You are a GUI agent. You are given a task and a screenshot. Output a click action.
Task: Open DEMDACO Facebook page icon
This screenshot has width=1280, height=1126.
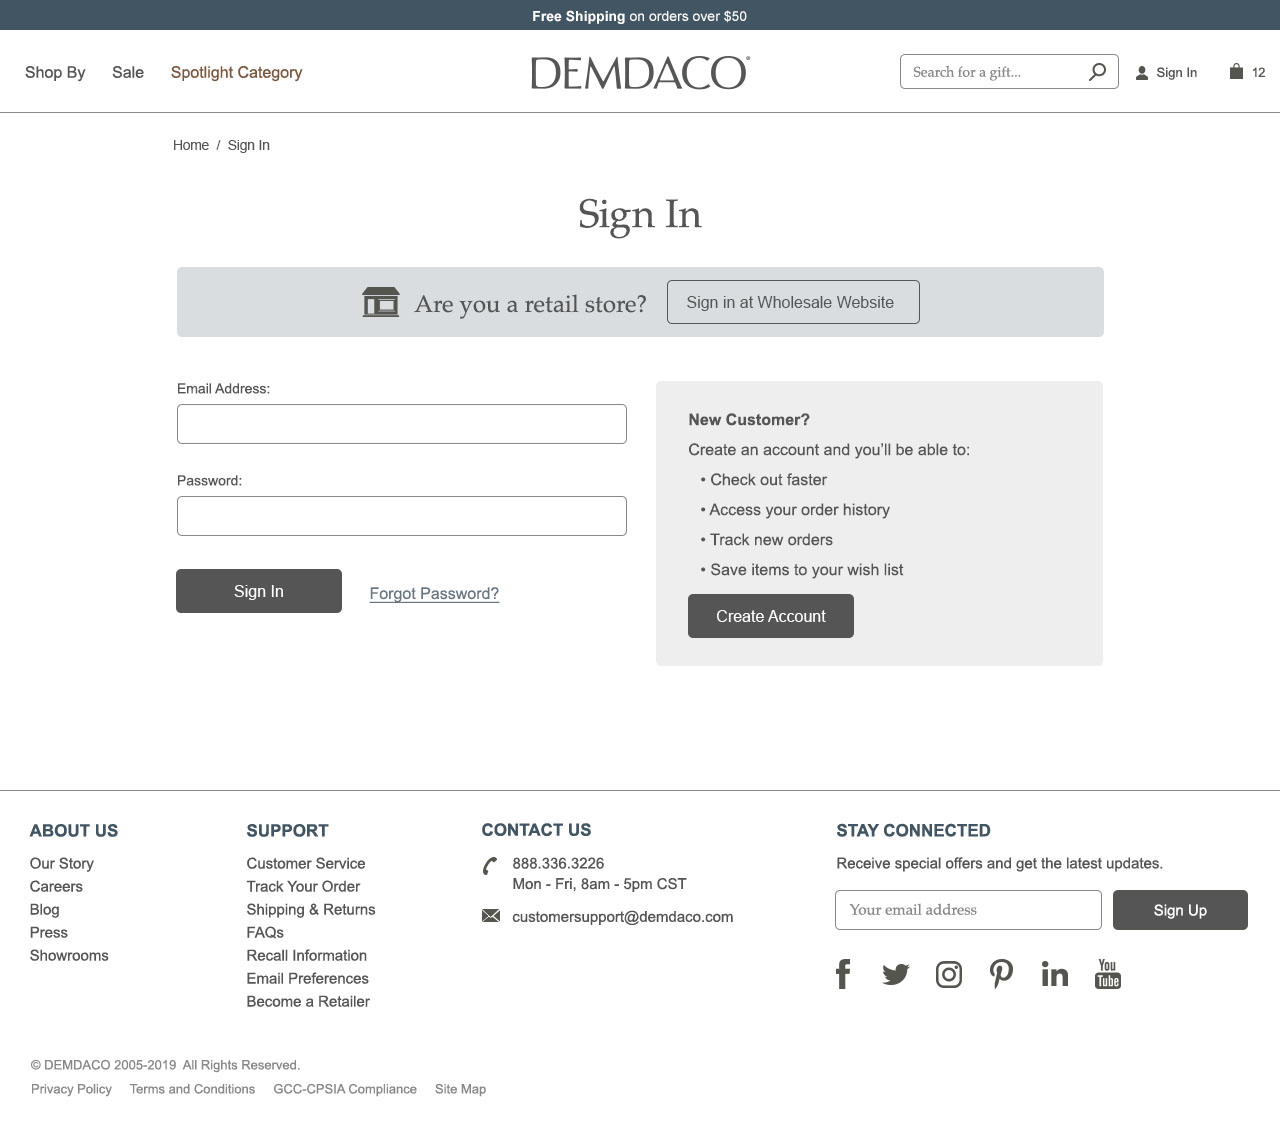[x=843, y=974]
